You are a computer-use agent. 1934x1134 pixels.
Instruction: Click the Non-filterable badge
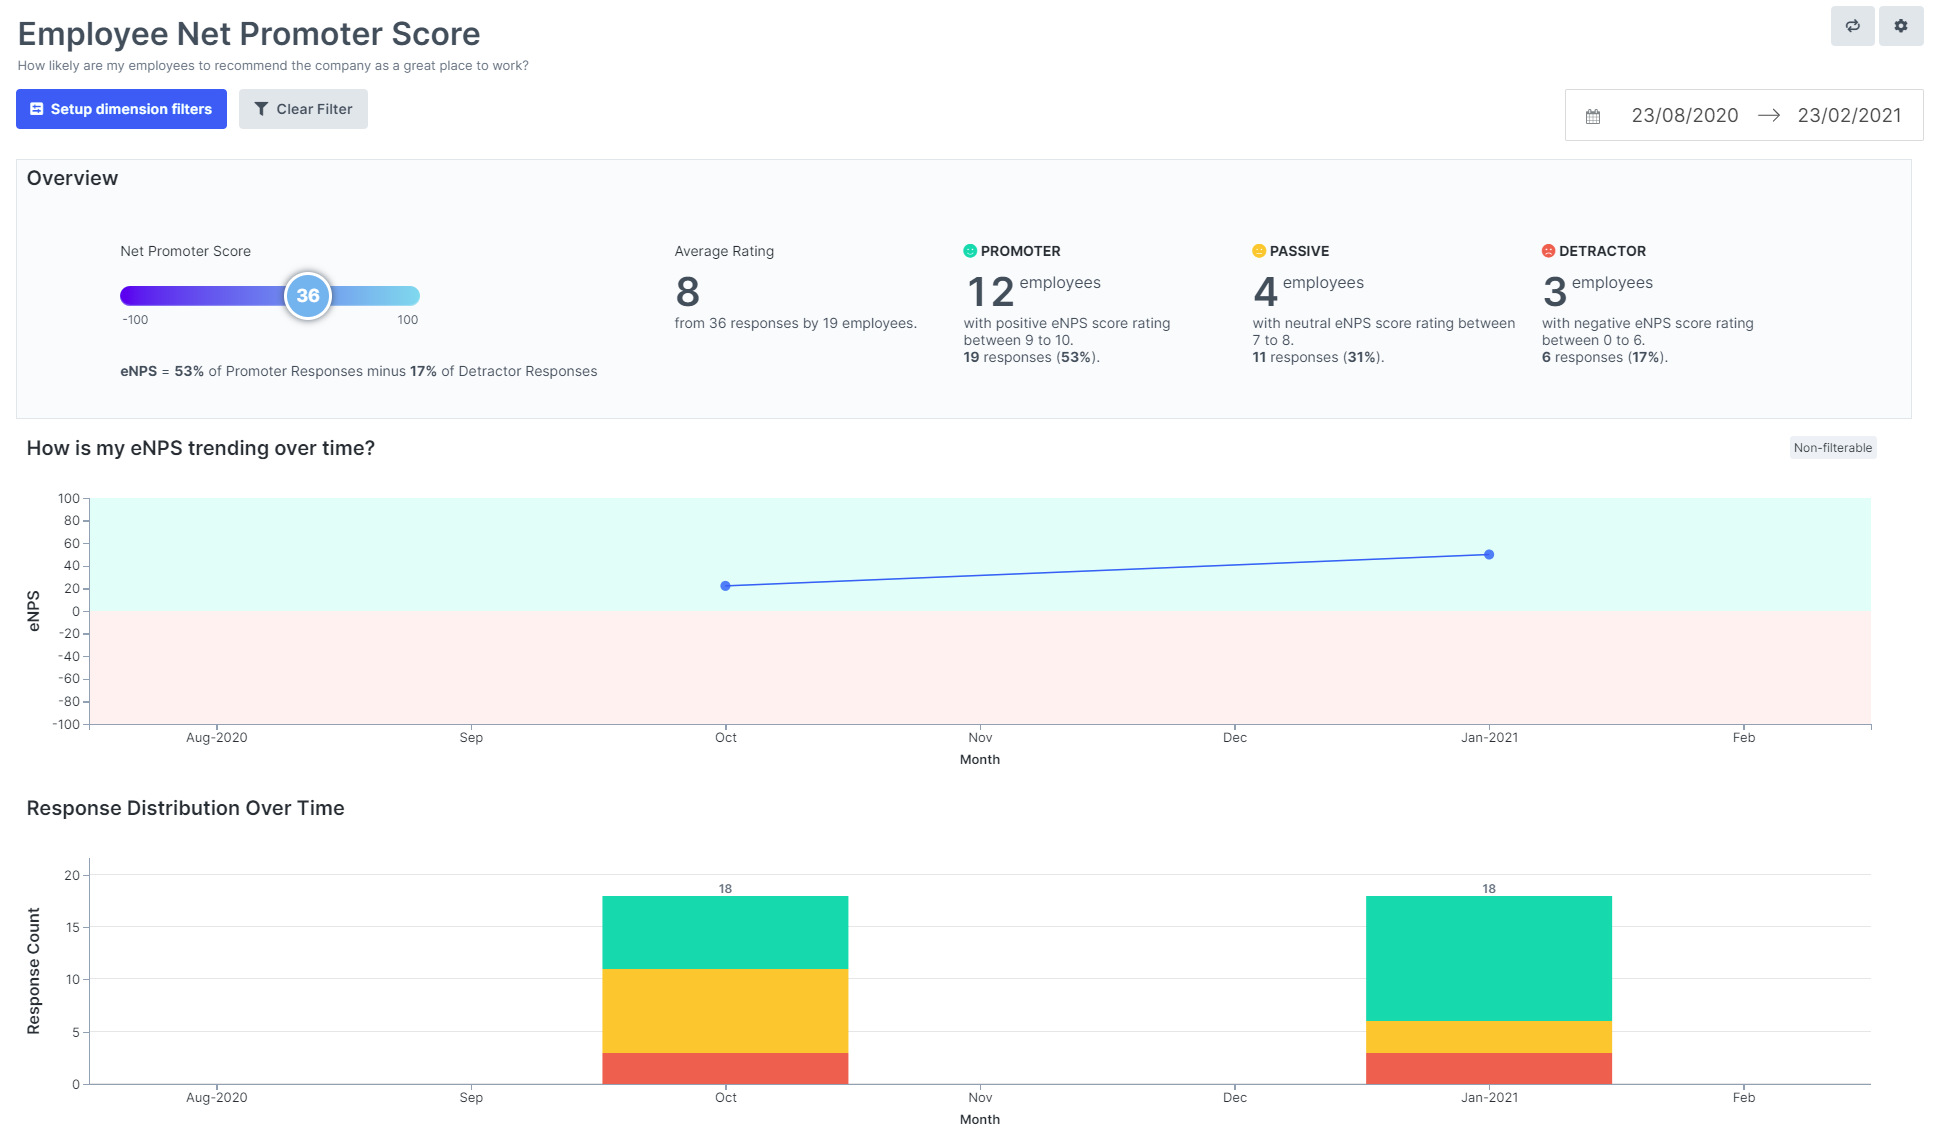click(x=1832, y=447)
